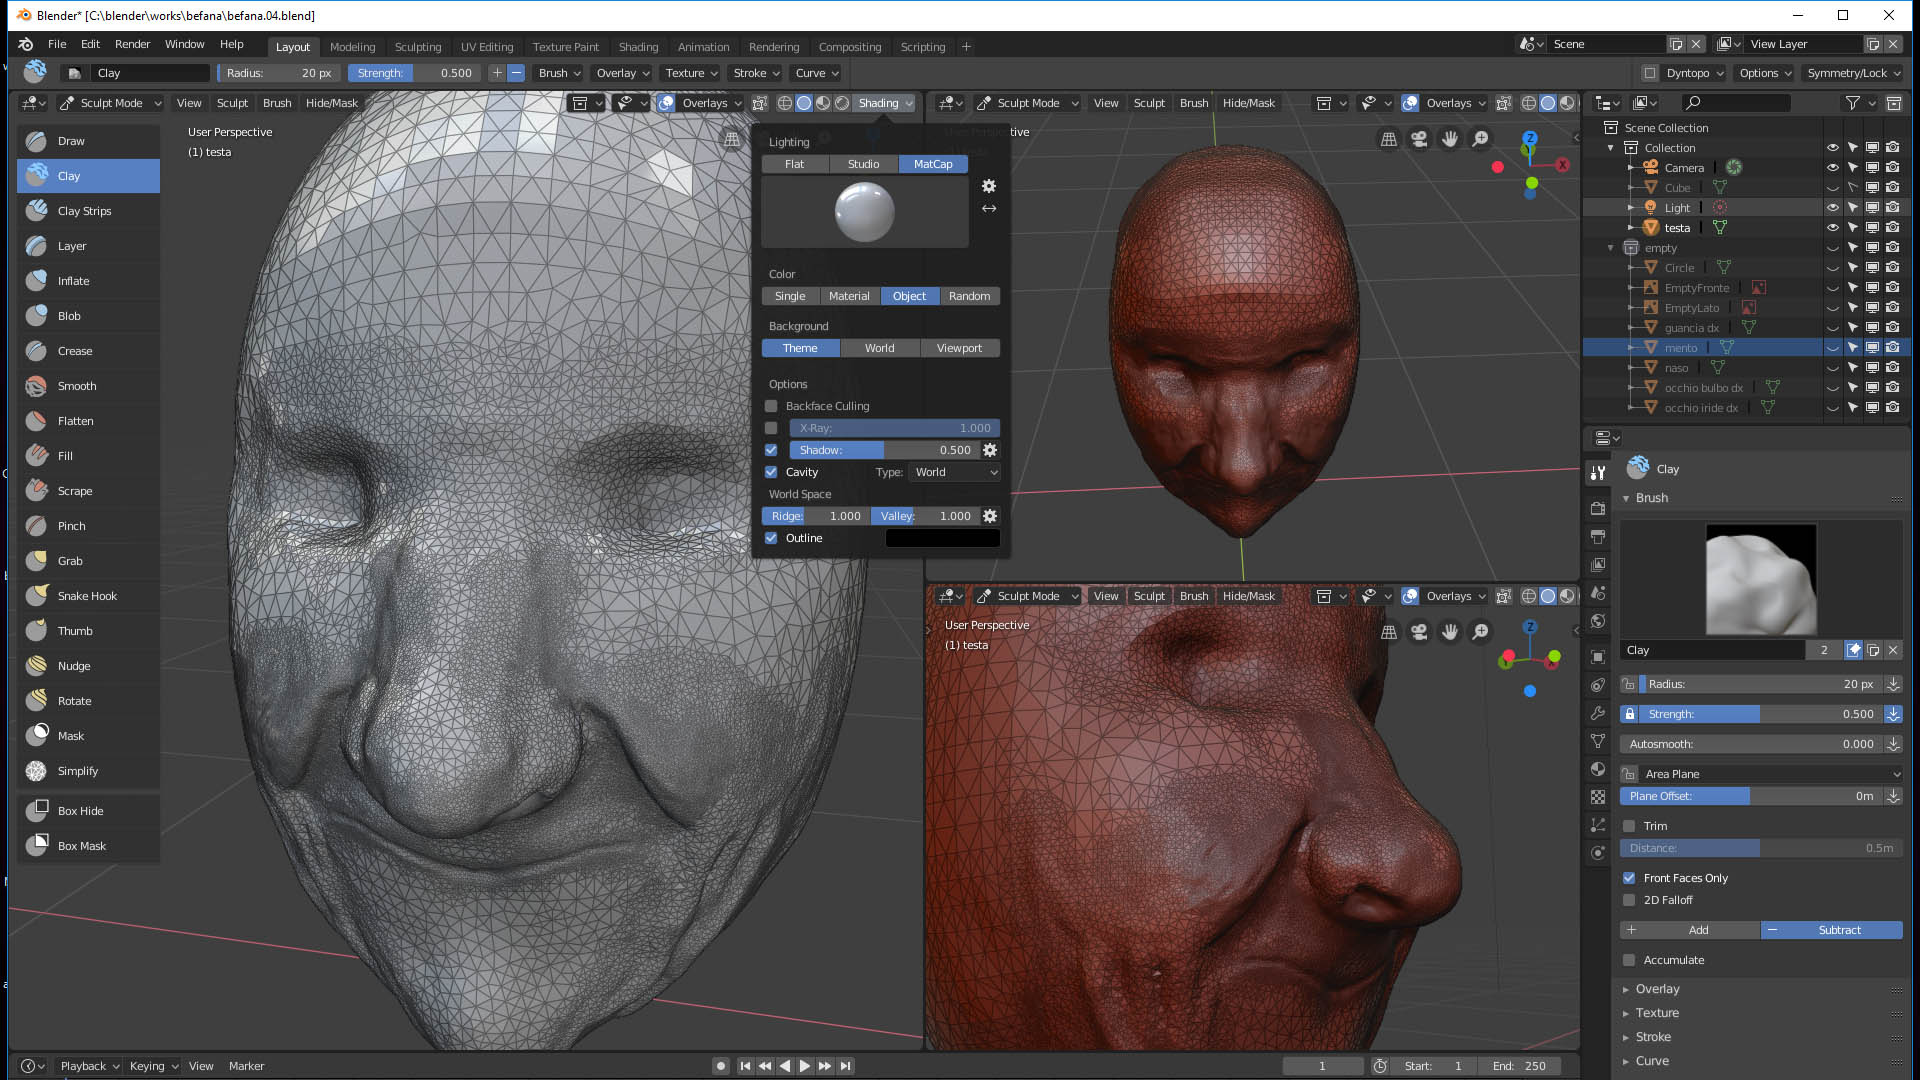This screenshot has height=1080, width=1920.
Task: Select the Pinch brush tool
Action: tap(88, 526)
